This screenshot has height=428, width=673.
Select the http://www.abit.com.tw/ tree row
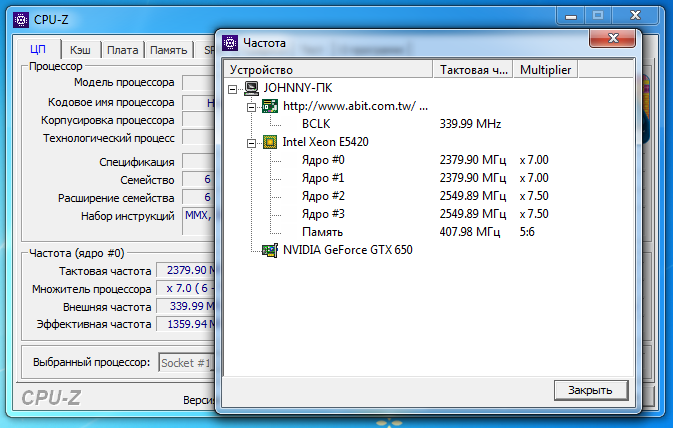pyautogui.click(x=355, y=106)
